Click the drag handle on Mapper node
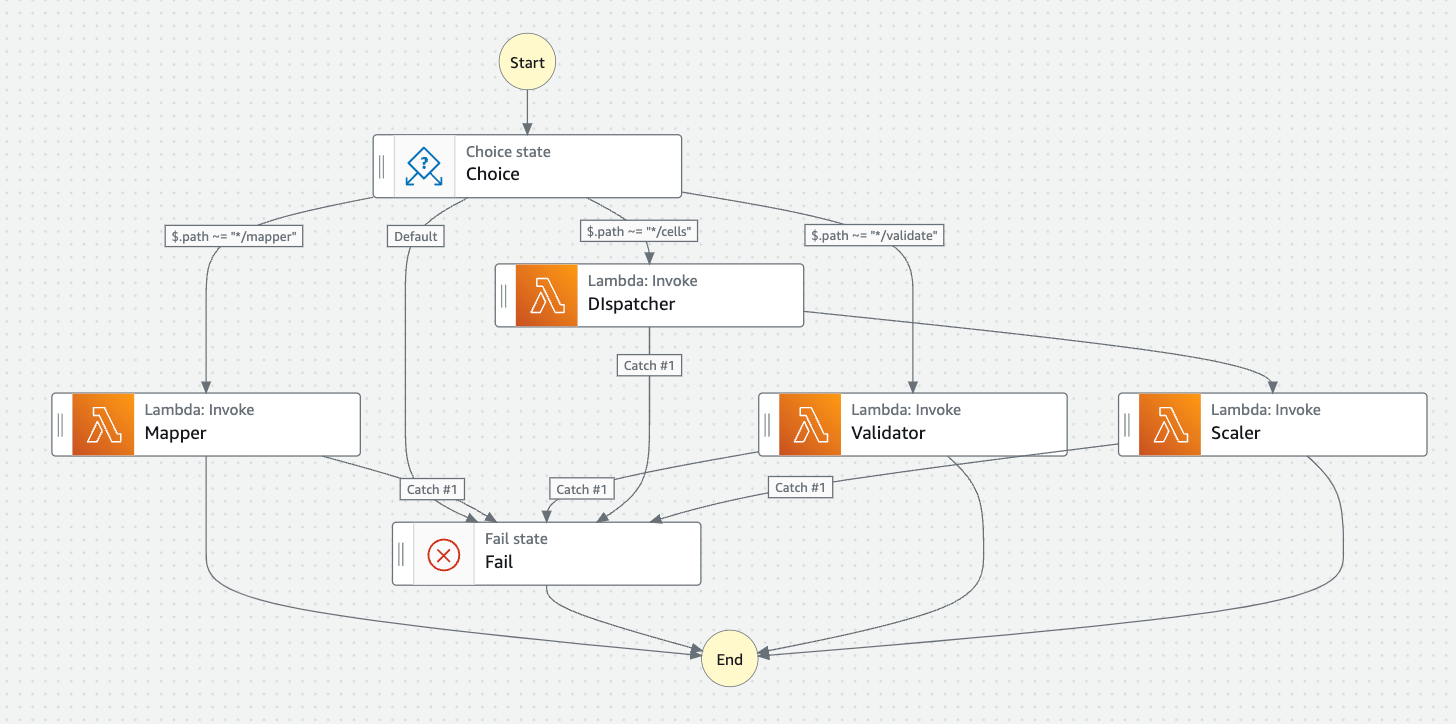 click(61, 424)
